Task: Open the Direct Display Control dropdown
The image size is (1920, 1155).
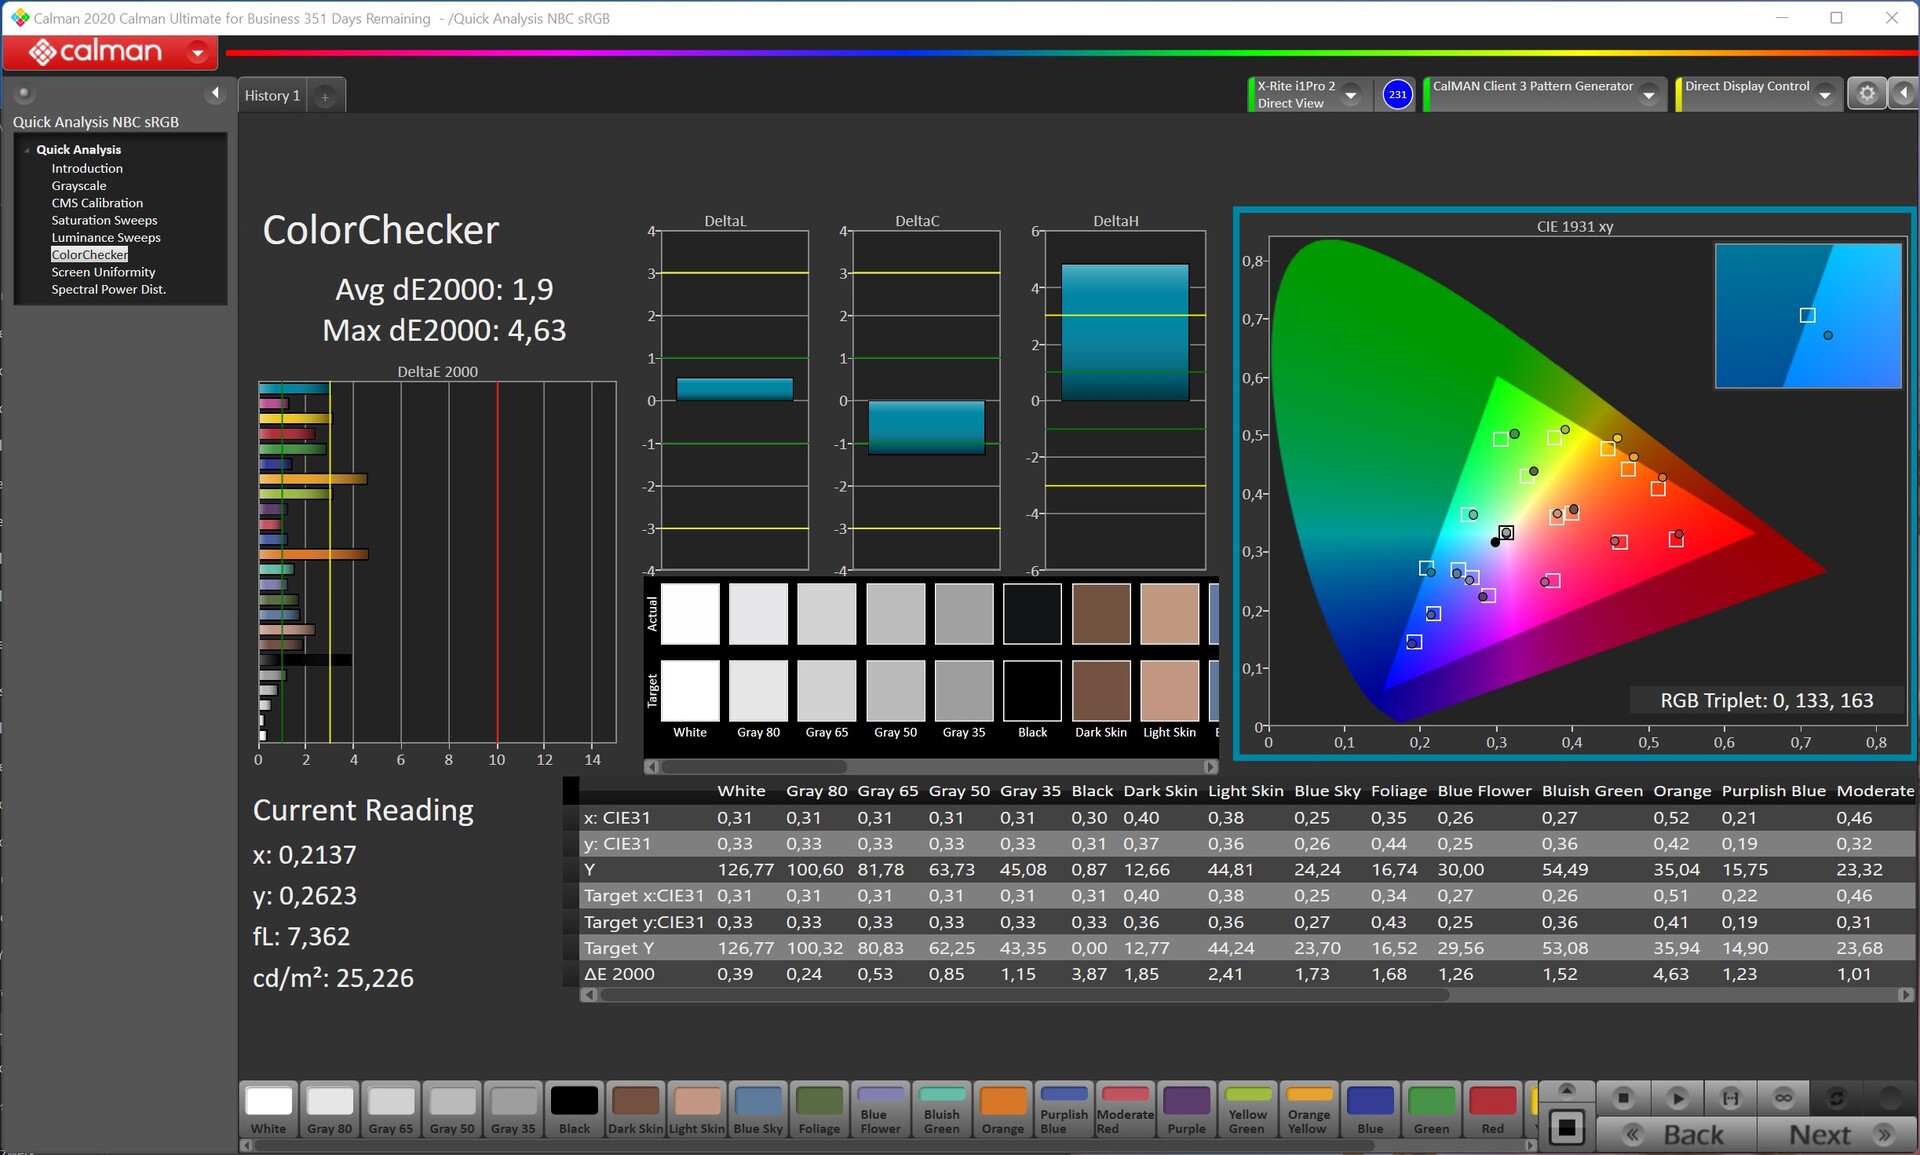Action: [x=1825, y=95]
